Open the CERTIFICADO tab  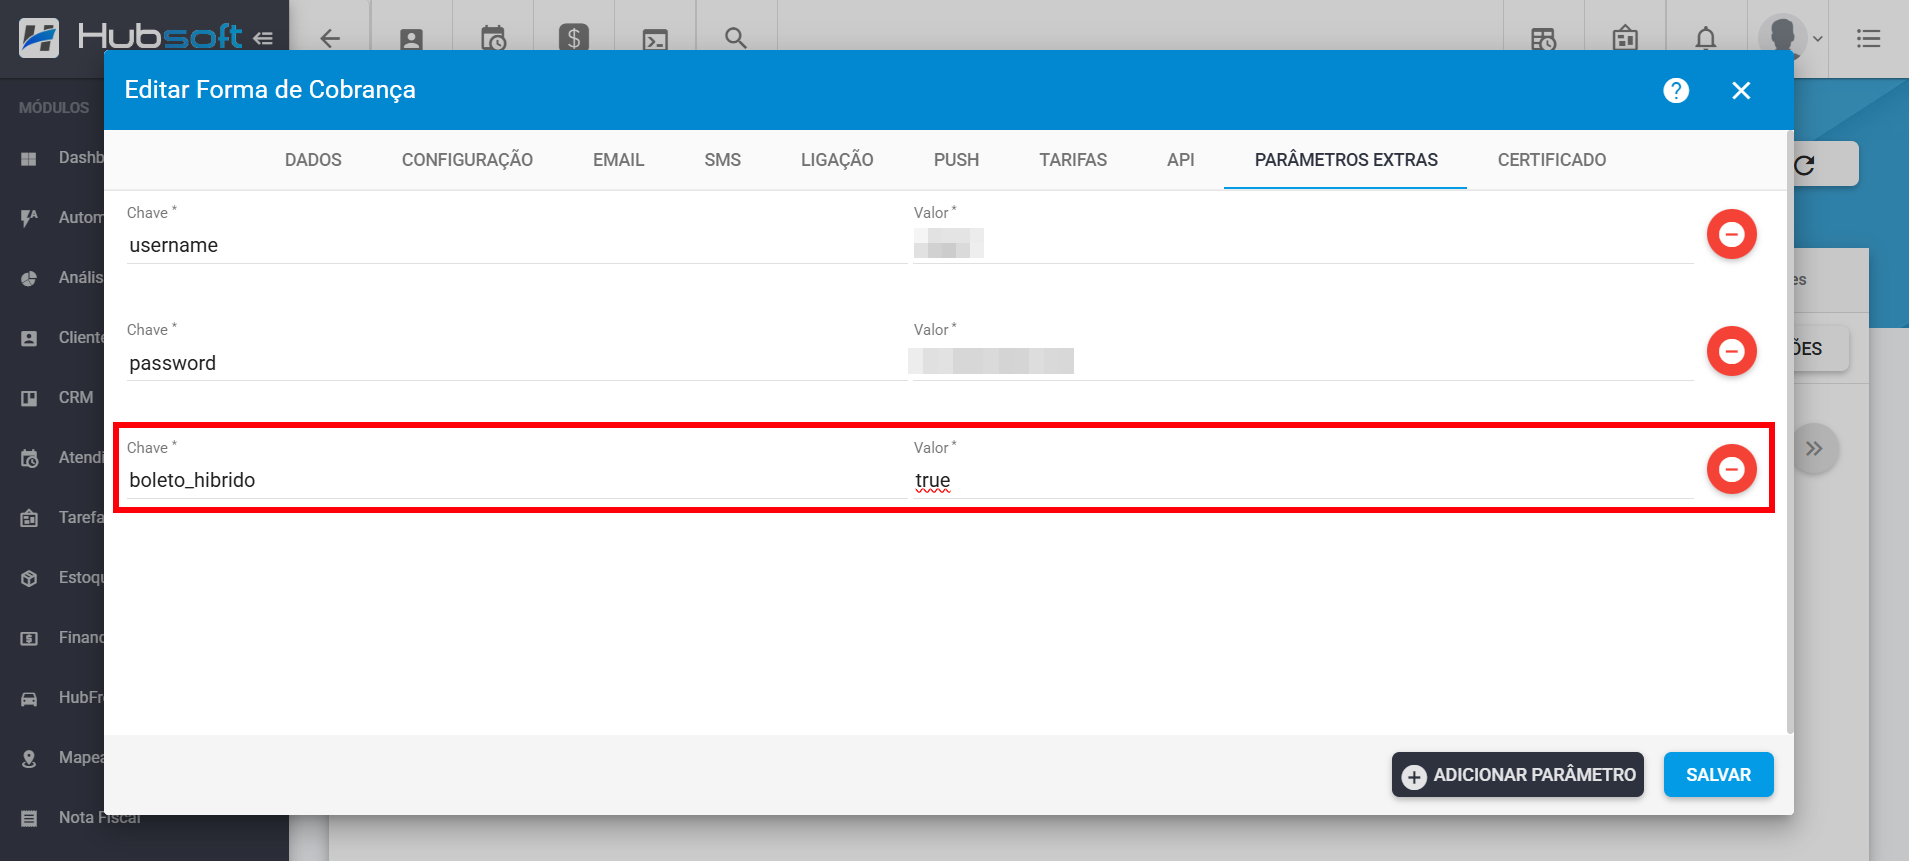click(x=1552, y=160)
